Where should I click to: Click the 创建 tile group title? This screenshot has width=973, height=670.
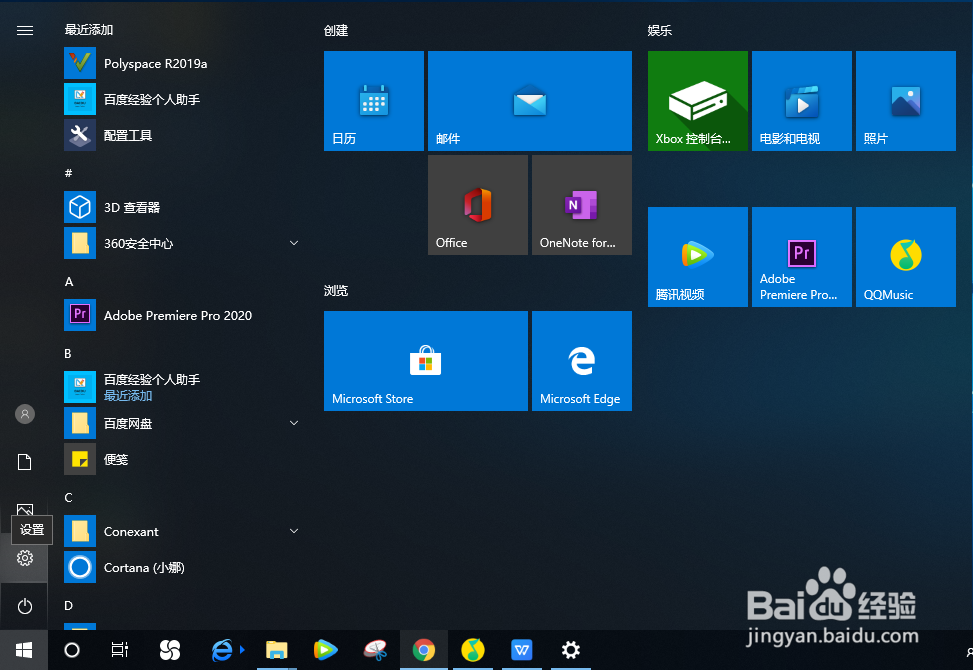tap(336, 30)
